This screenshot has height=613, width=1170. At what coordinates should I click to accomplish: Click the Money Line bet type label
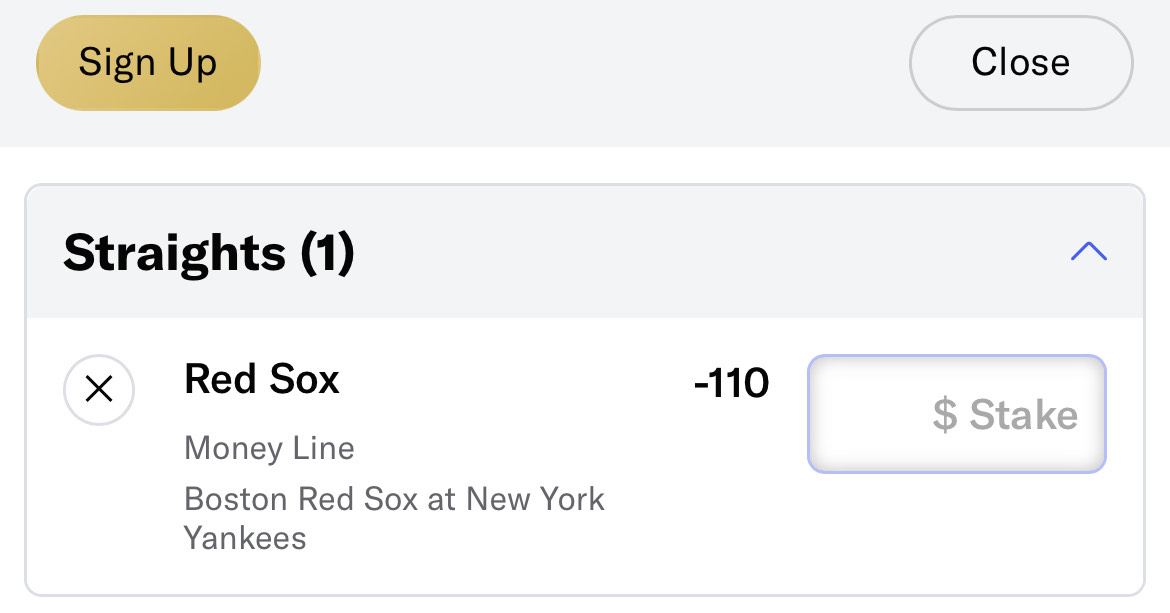[269, 448]
